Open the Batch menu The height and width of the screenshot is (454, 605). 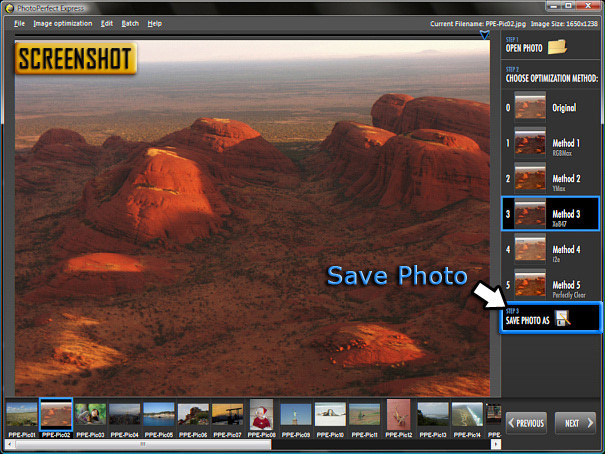[x=130, y=24]
